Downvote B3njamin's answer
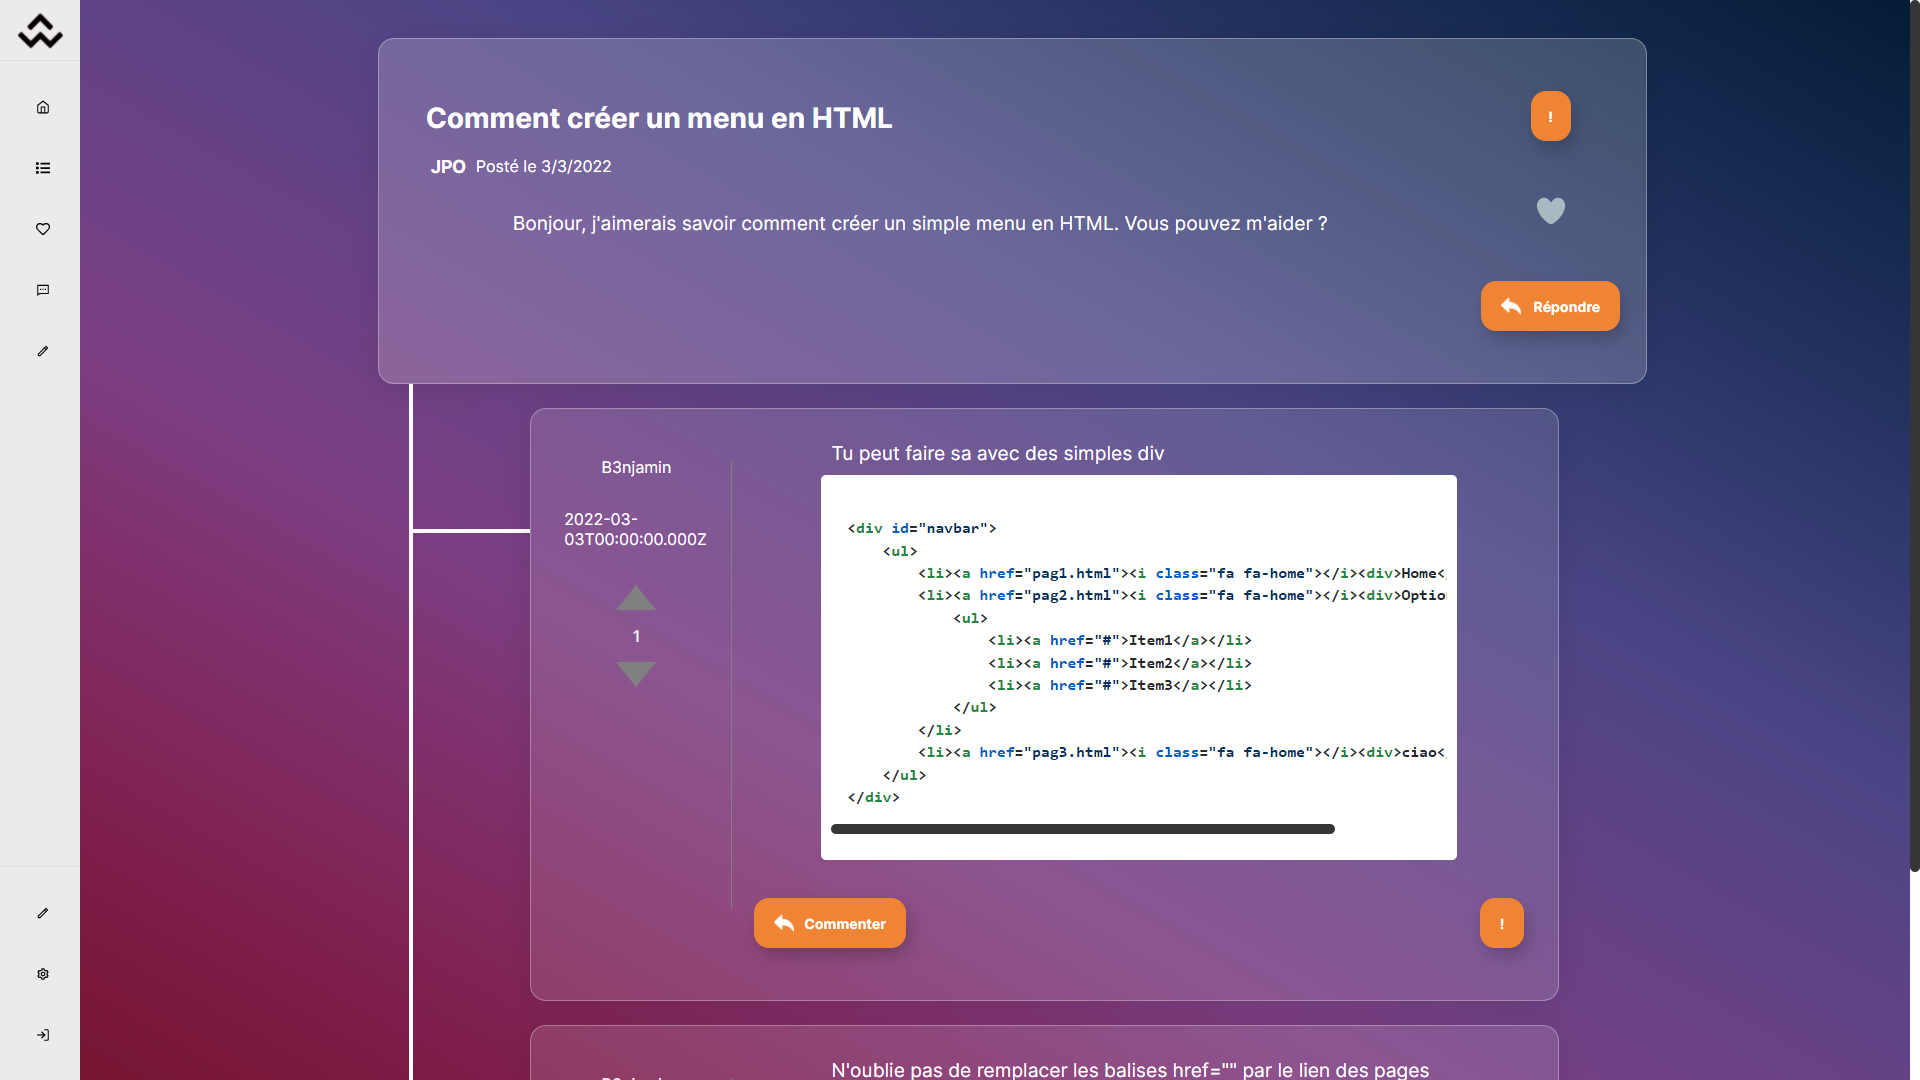The width and height of the screenshot is (1920, 1080). click(x=636, y=674)
